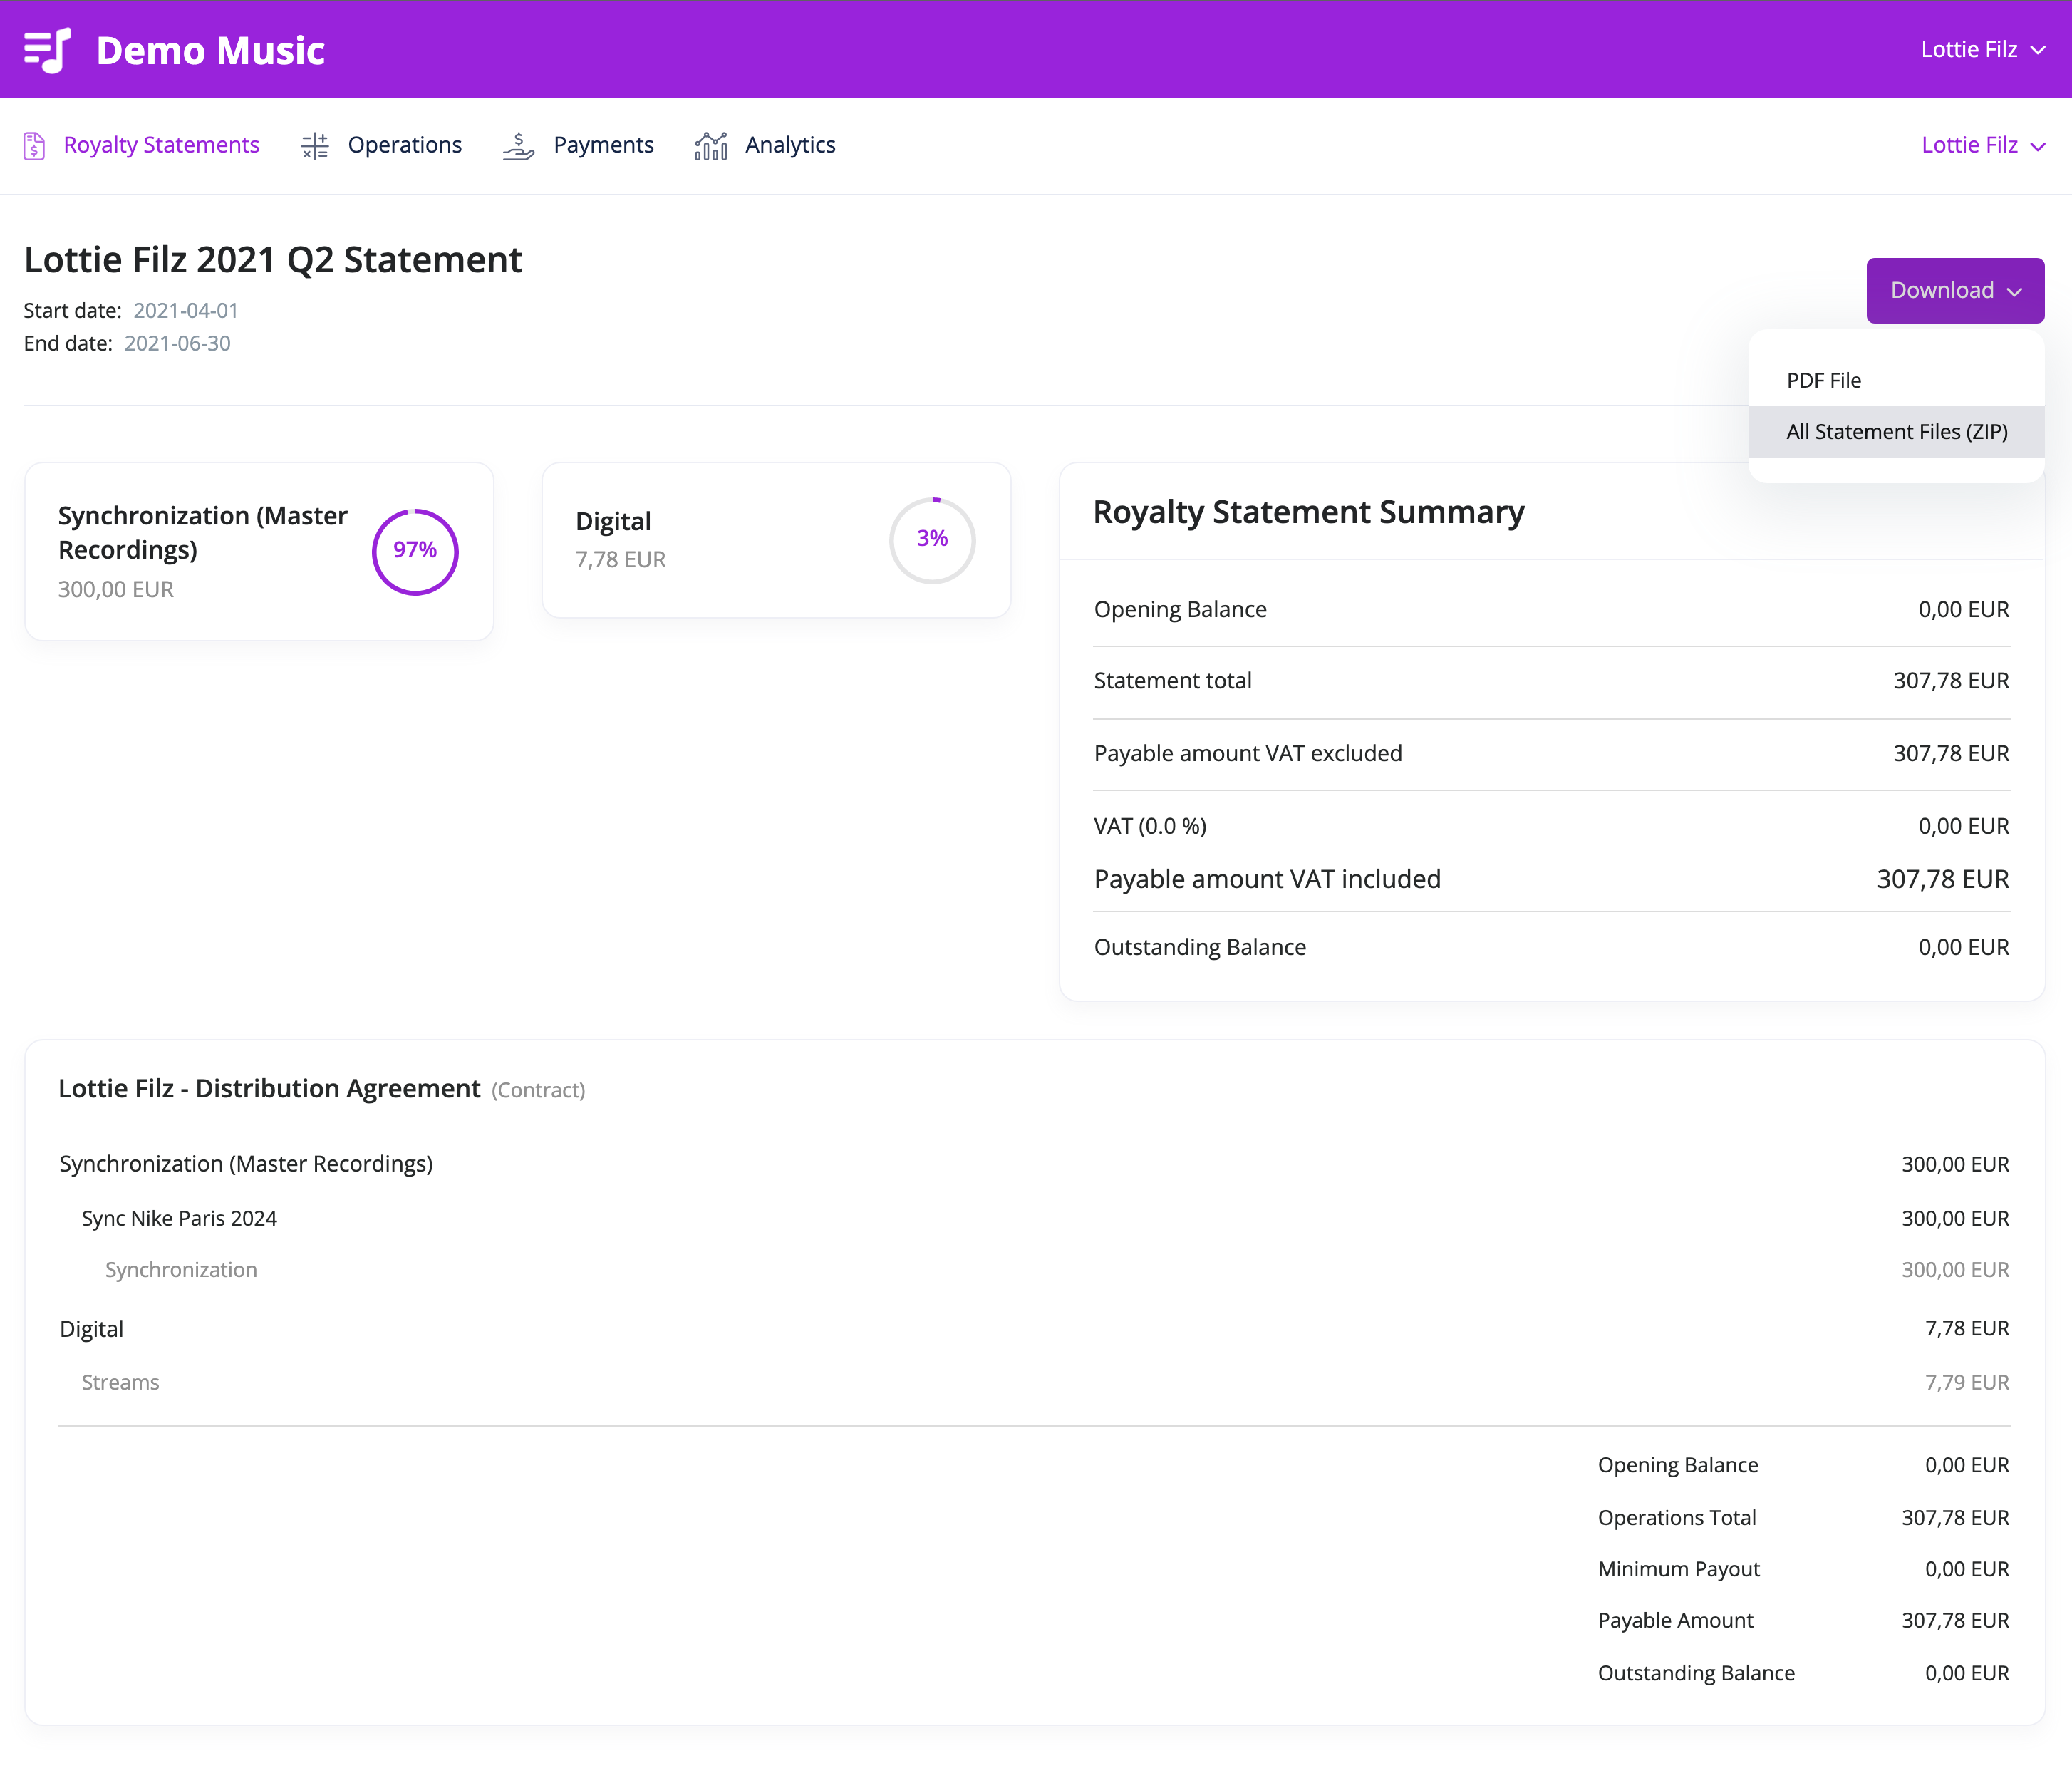The height and width of the screenshot is (1783, 2072).
Task: Click the 97% progress ring
Action: point(415,551)
